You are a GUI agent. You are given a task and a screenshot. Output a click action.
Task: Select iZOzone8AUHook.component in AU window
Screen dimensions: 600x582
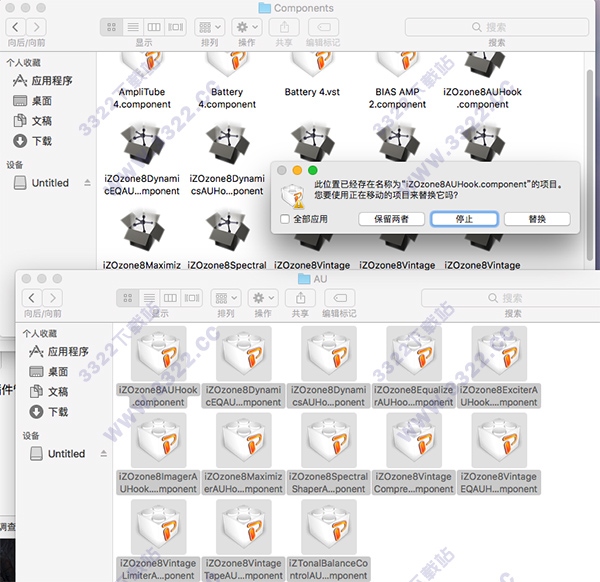coord(158,367)
